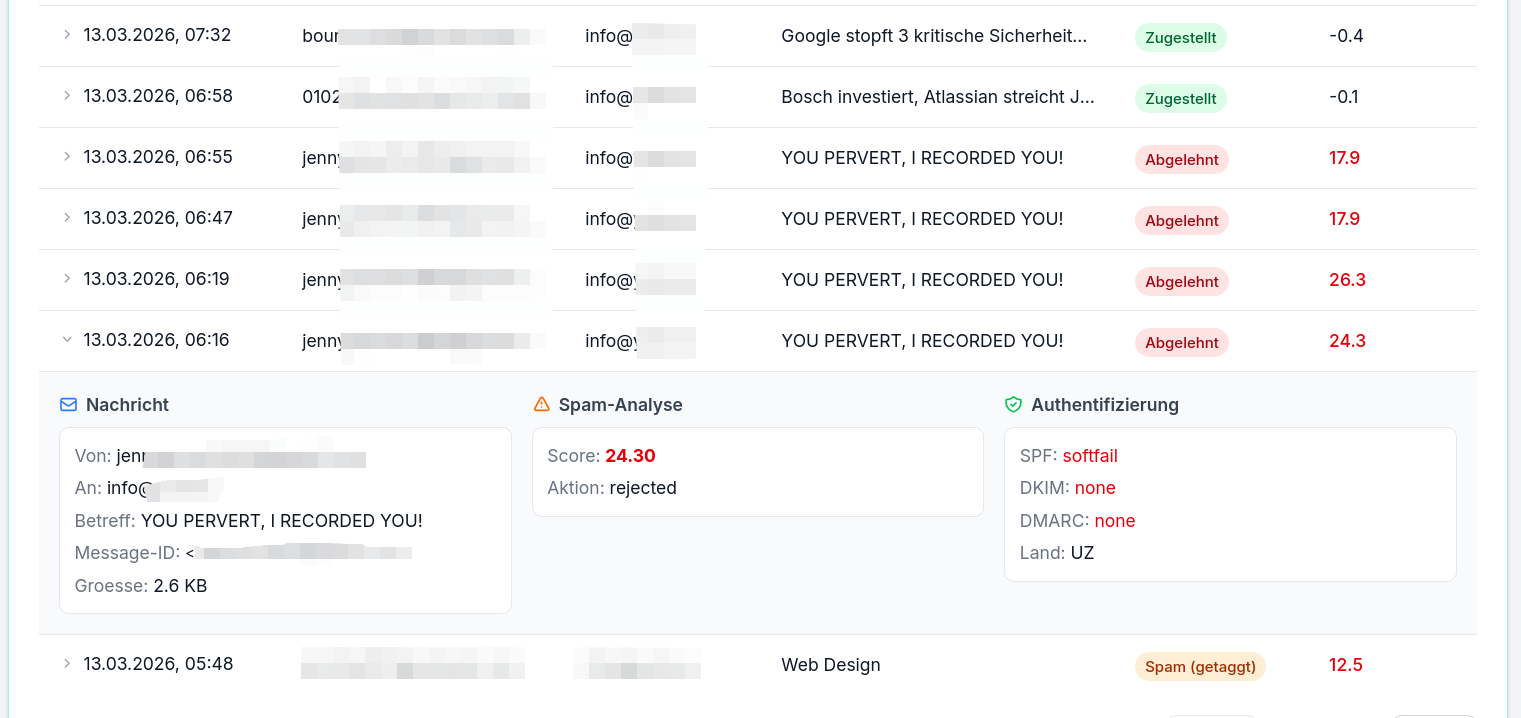
Task: Click the warning triangle icon beside Spam-Analyse
Action: [541, 404]
